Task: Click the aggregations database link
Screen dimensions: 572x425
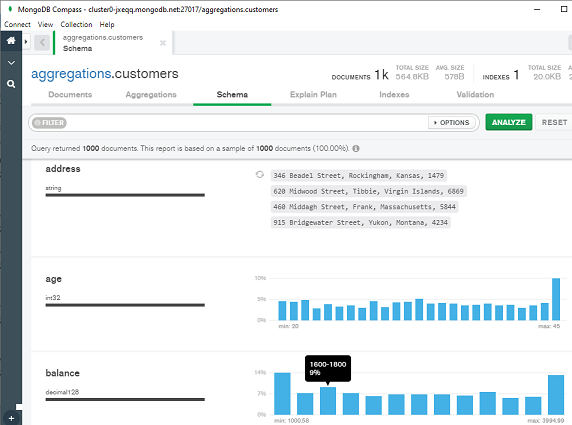Action: tap(71, 74)
